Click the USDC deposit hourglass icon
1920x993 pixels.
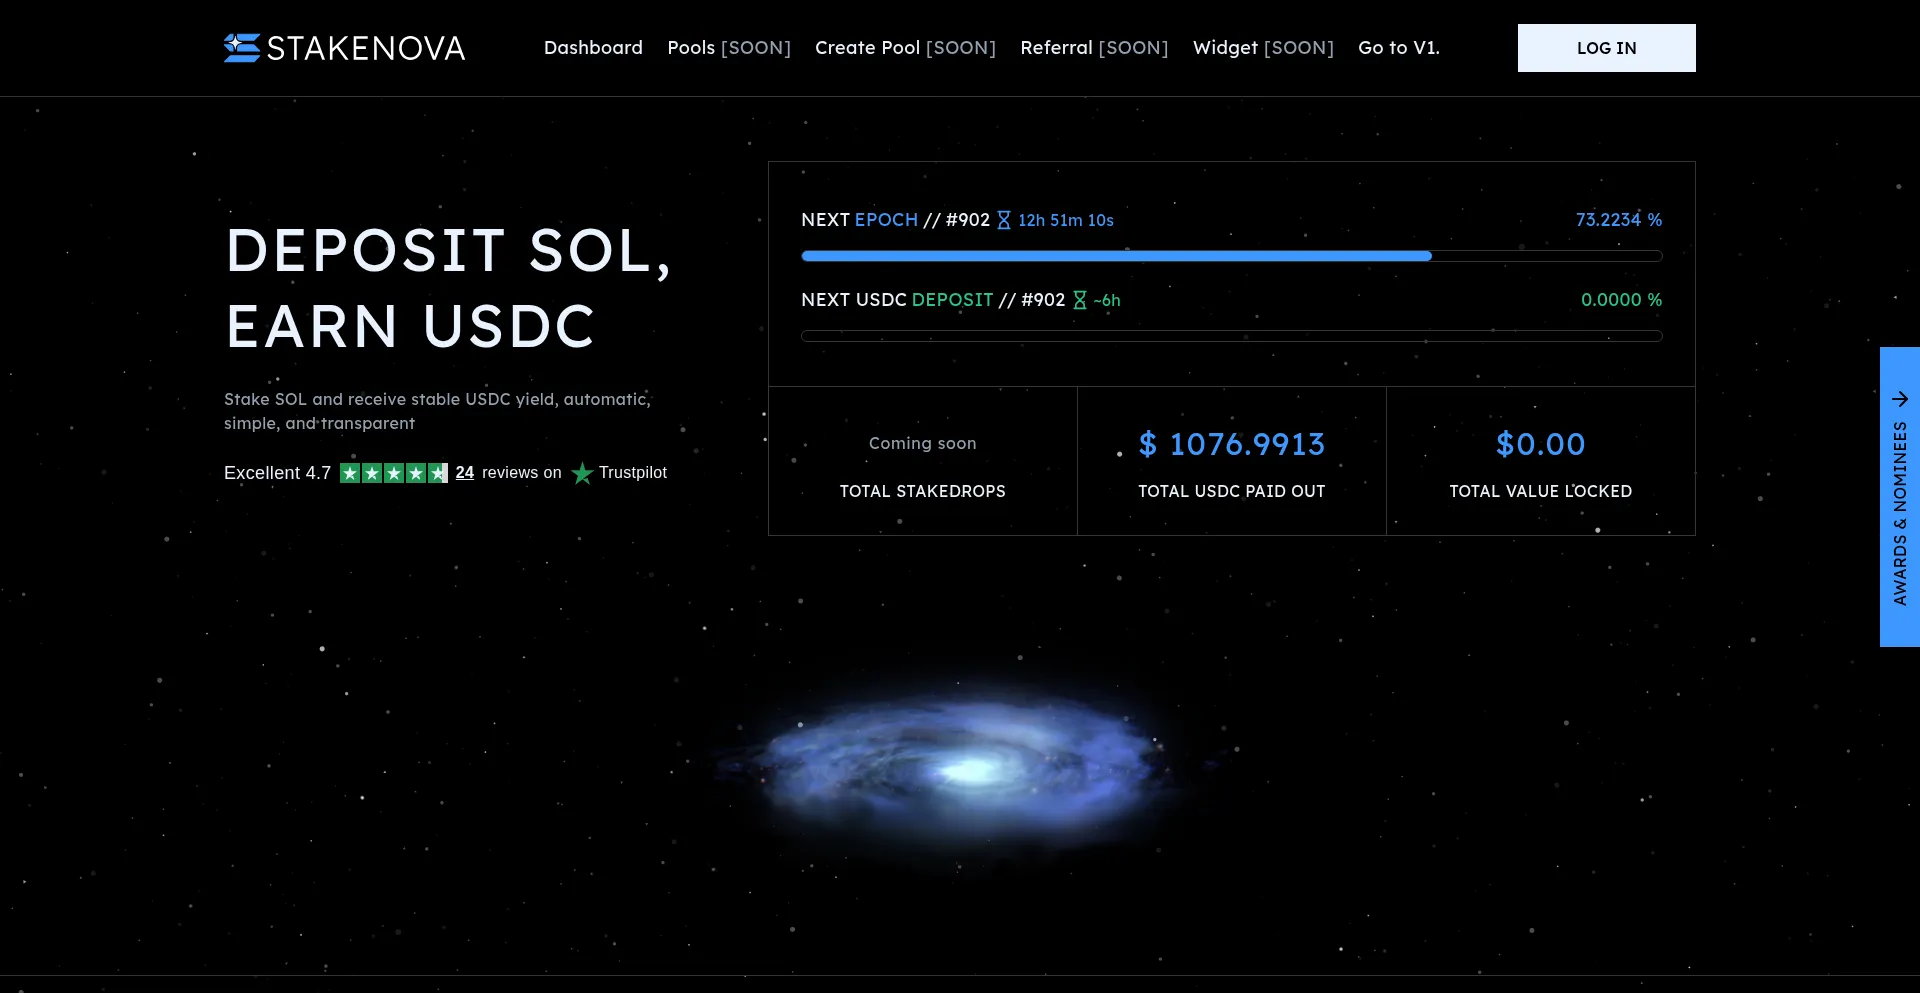pos(1080,300)
